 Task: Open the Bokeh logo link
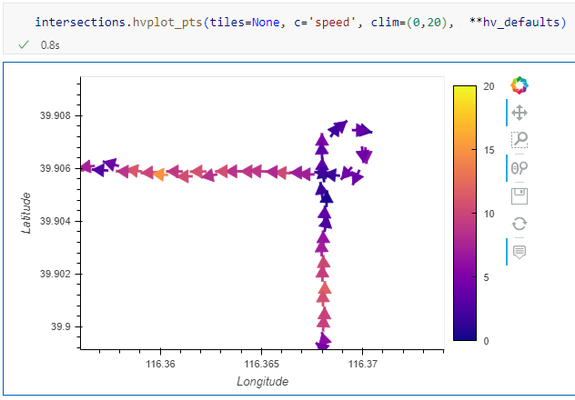click(x=519, y=85)
